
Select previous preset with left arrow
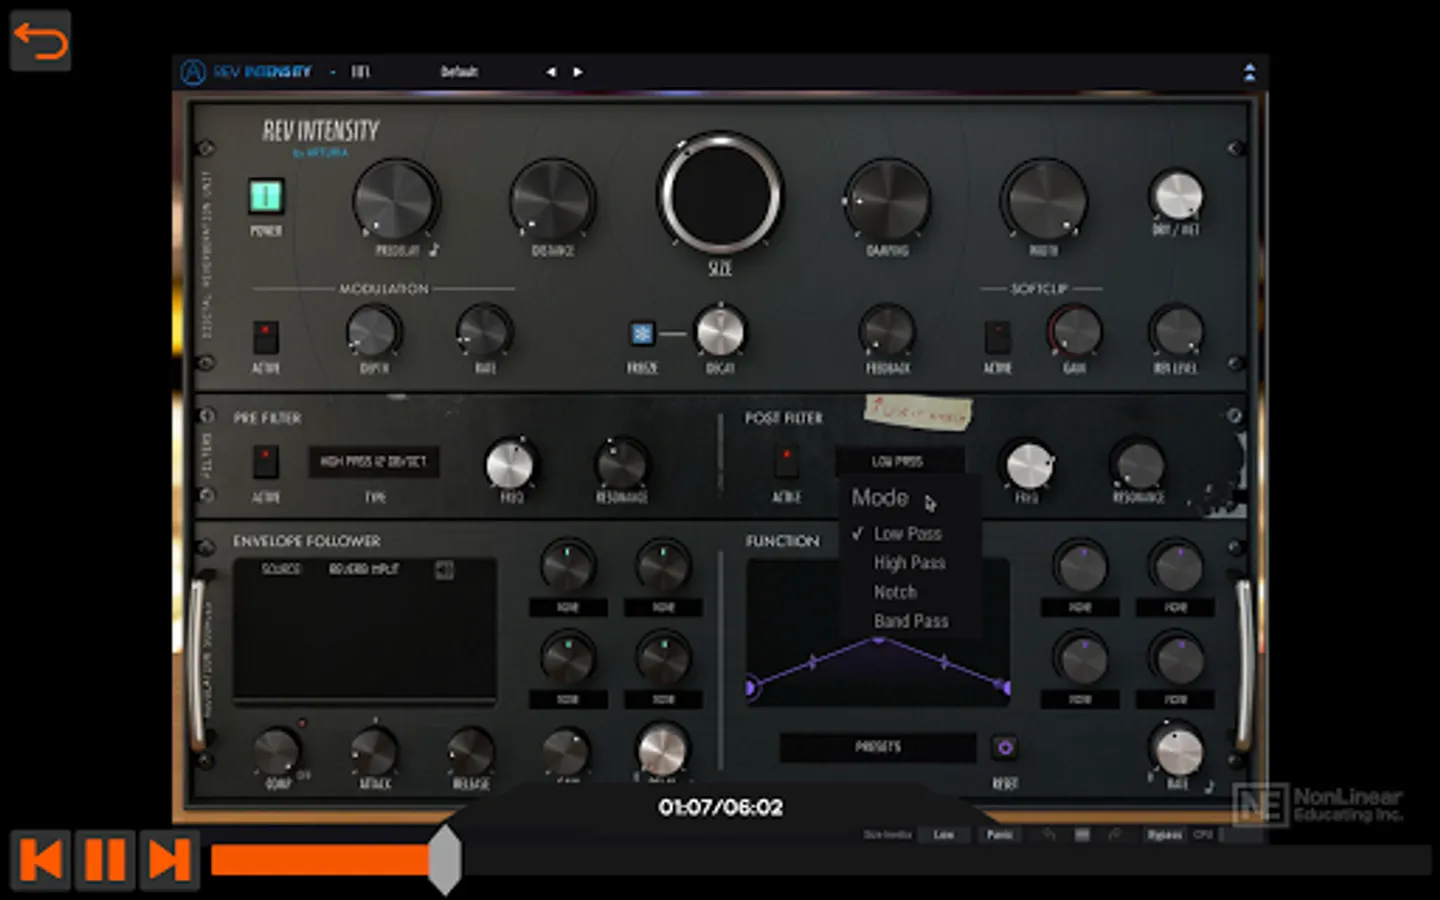click(x=550, y=72)
